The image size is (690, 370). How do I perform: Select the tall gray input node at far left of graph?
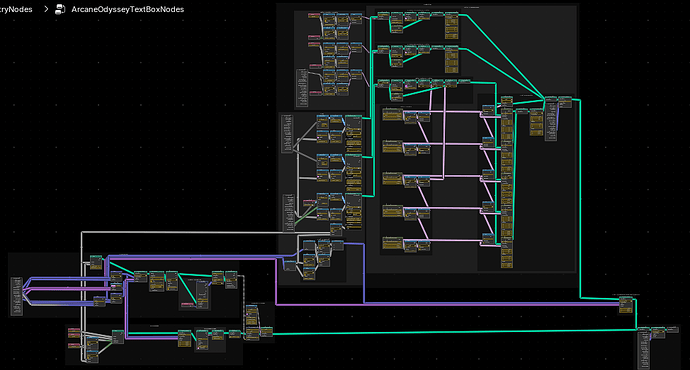(x=17, y=296)
